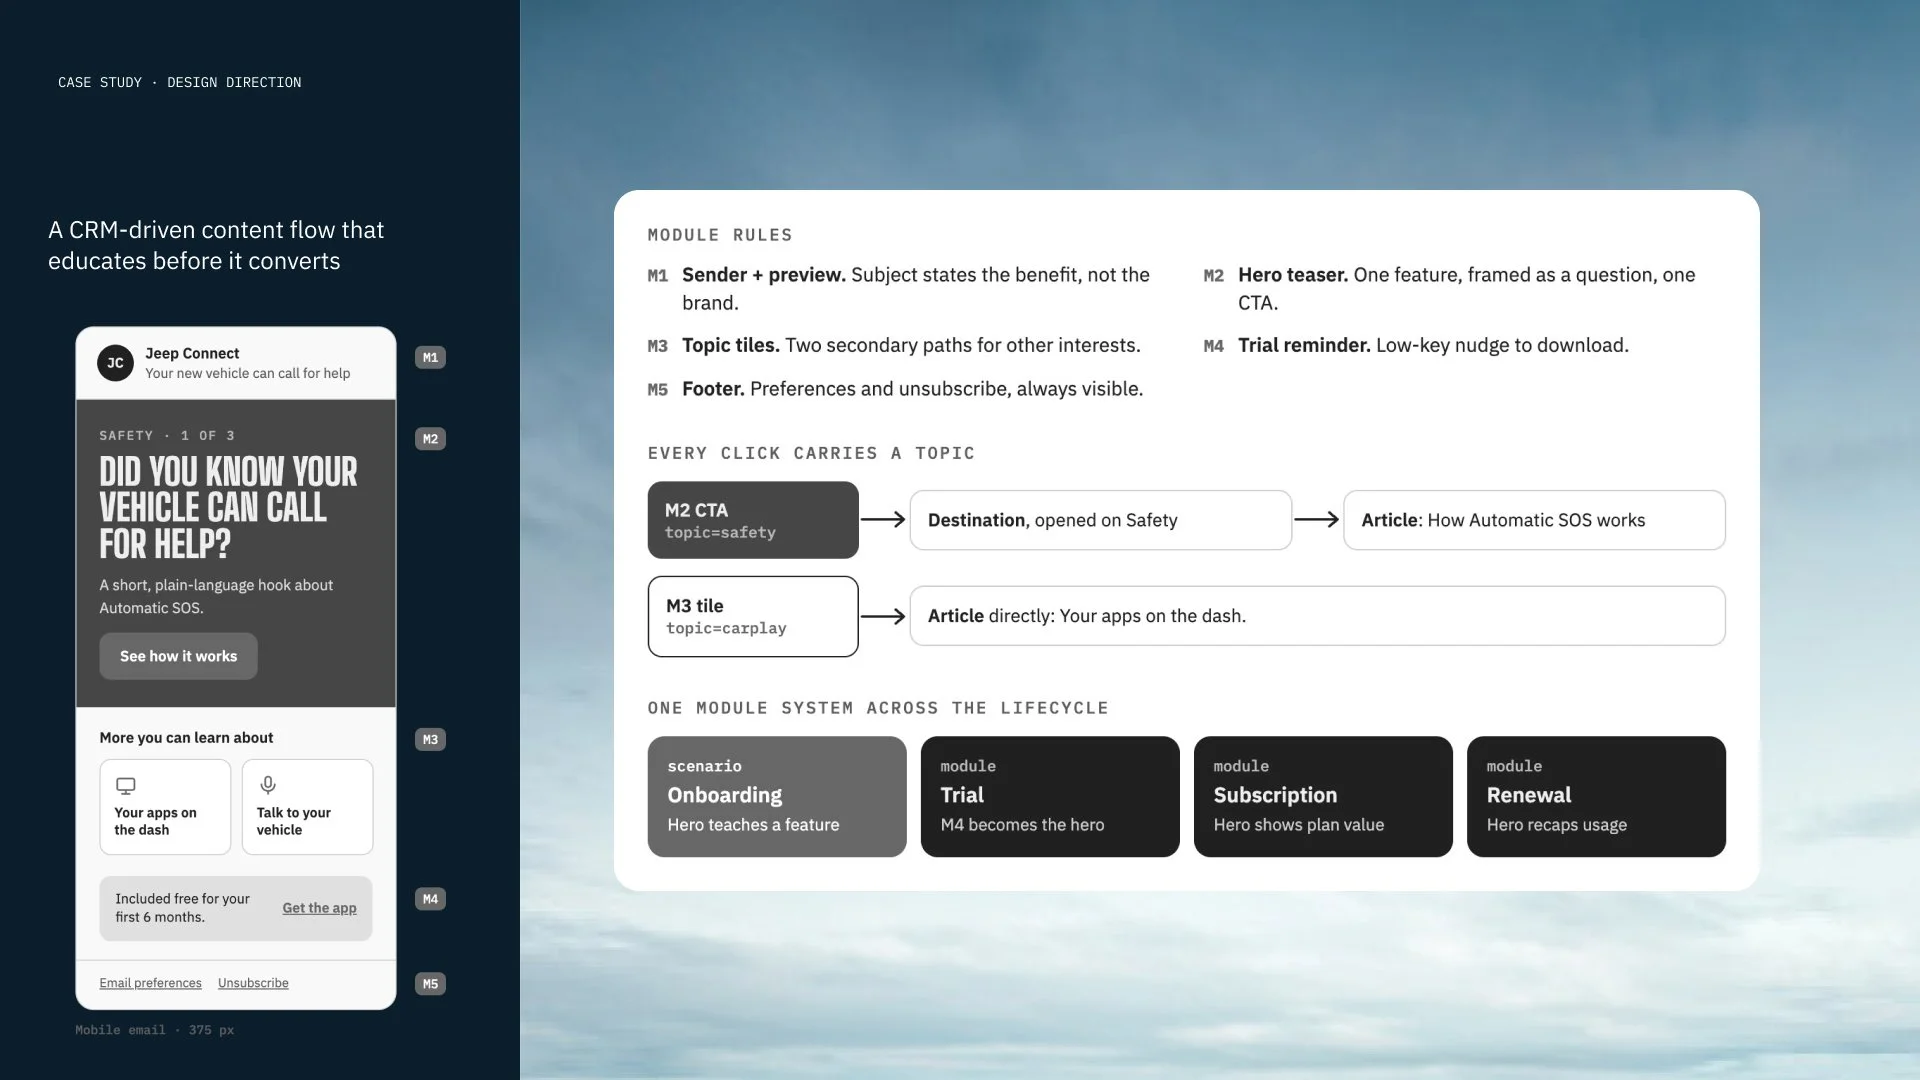Image resolution: width=1920 pixels, height=1080 pixels.
Task: Select the Trial module card
Action: [1050, 797]
